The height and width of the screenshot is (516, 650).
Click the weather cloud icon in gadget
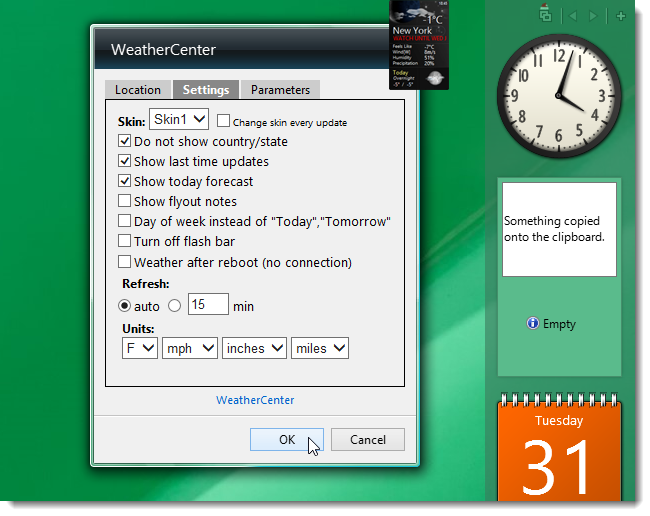pos(412,12)
